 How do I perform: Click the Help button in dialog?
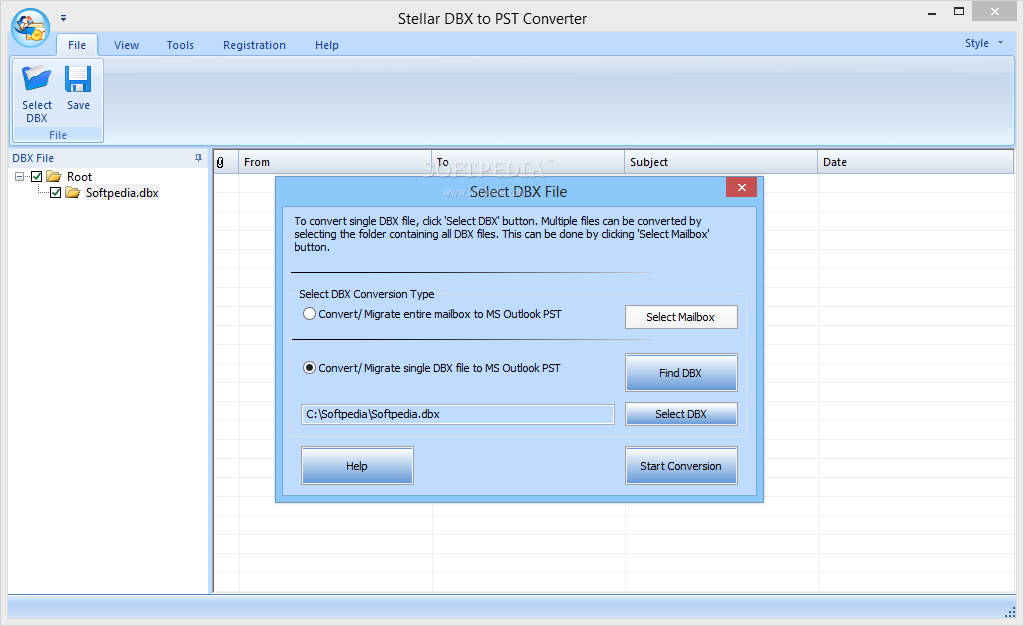point(357,466)
